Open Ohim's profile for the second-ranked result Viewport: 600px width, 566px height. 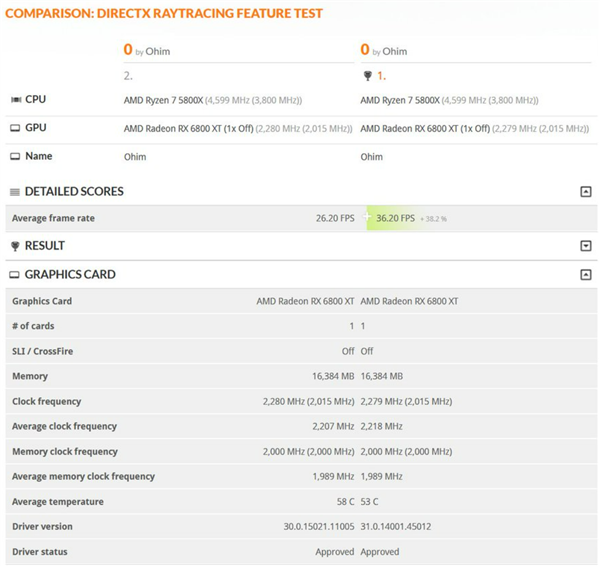pos(158,51)
